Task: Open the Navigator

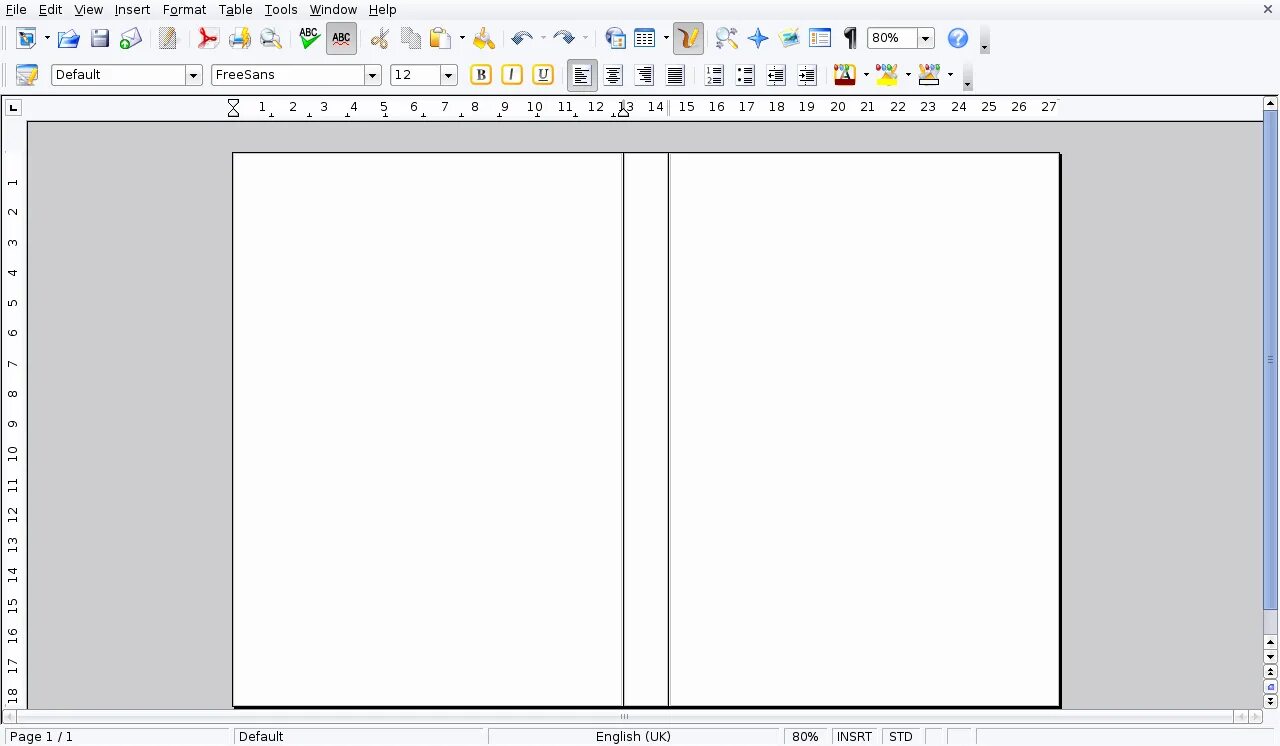Action: (x=758, y=39)
